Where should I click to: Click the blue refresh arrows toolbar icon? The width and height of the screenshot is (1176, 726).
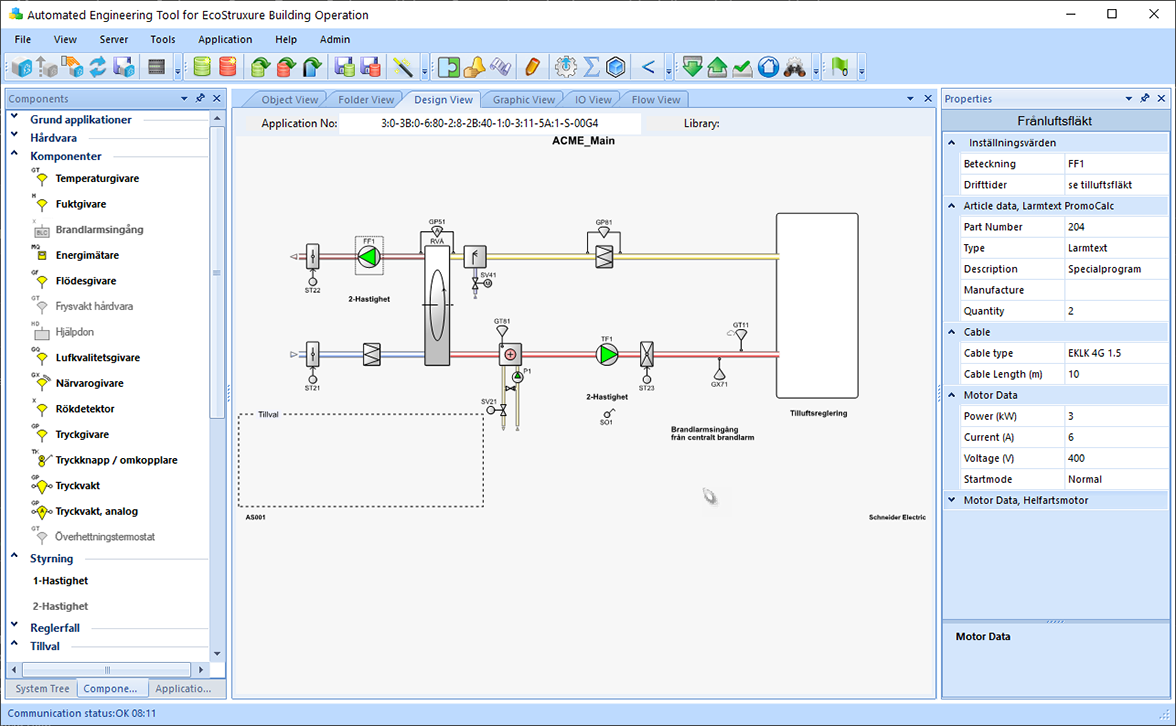tap(98, 67)
